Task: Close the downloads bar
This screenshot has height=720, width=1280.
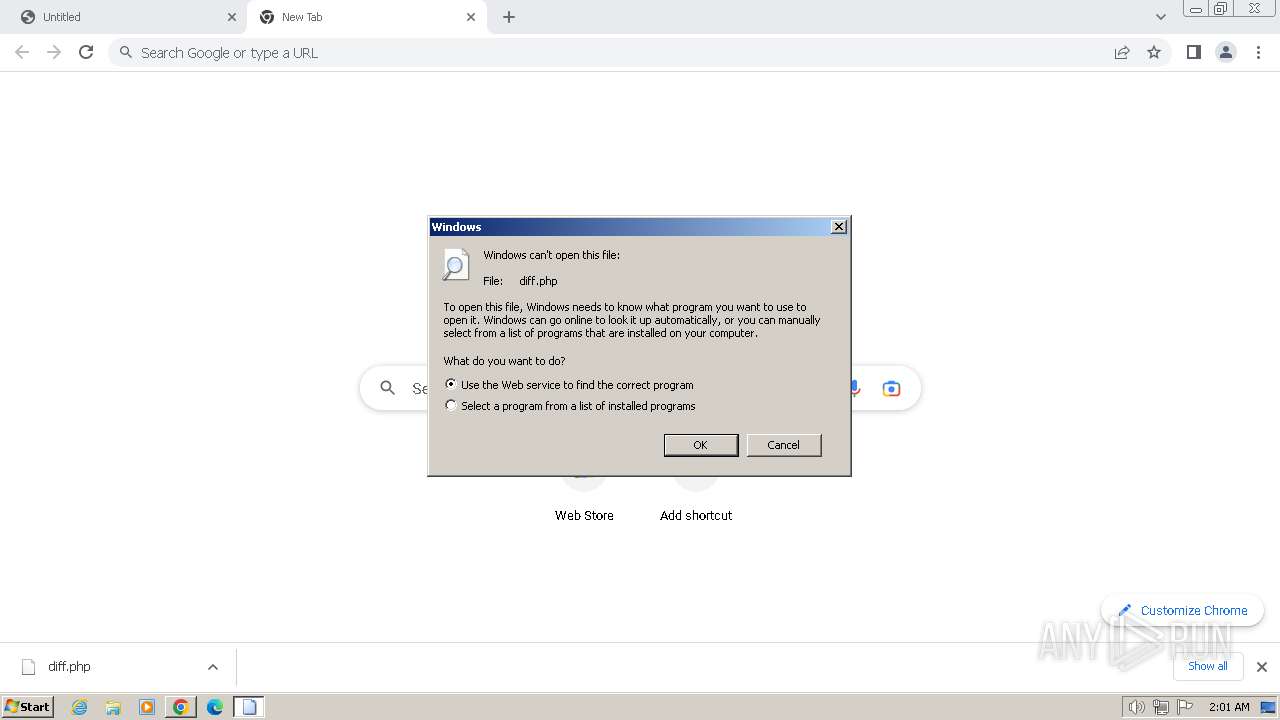Action: point(1261,667)
